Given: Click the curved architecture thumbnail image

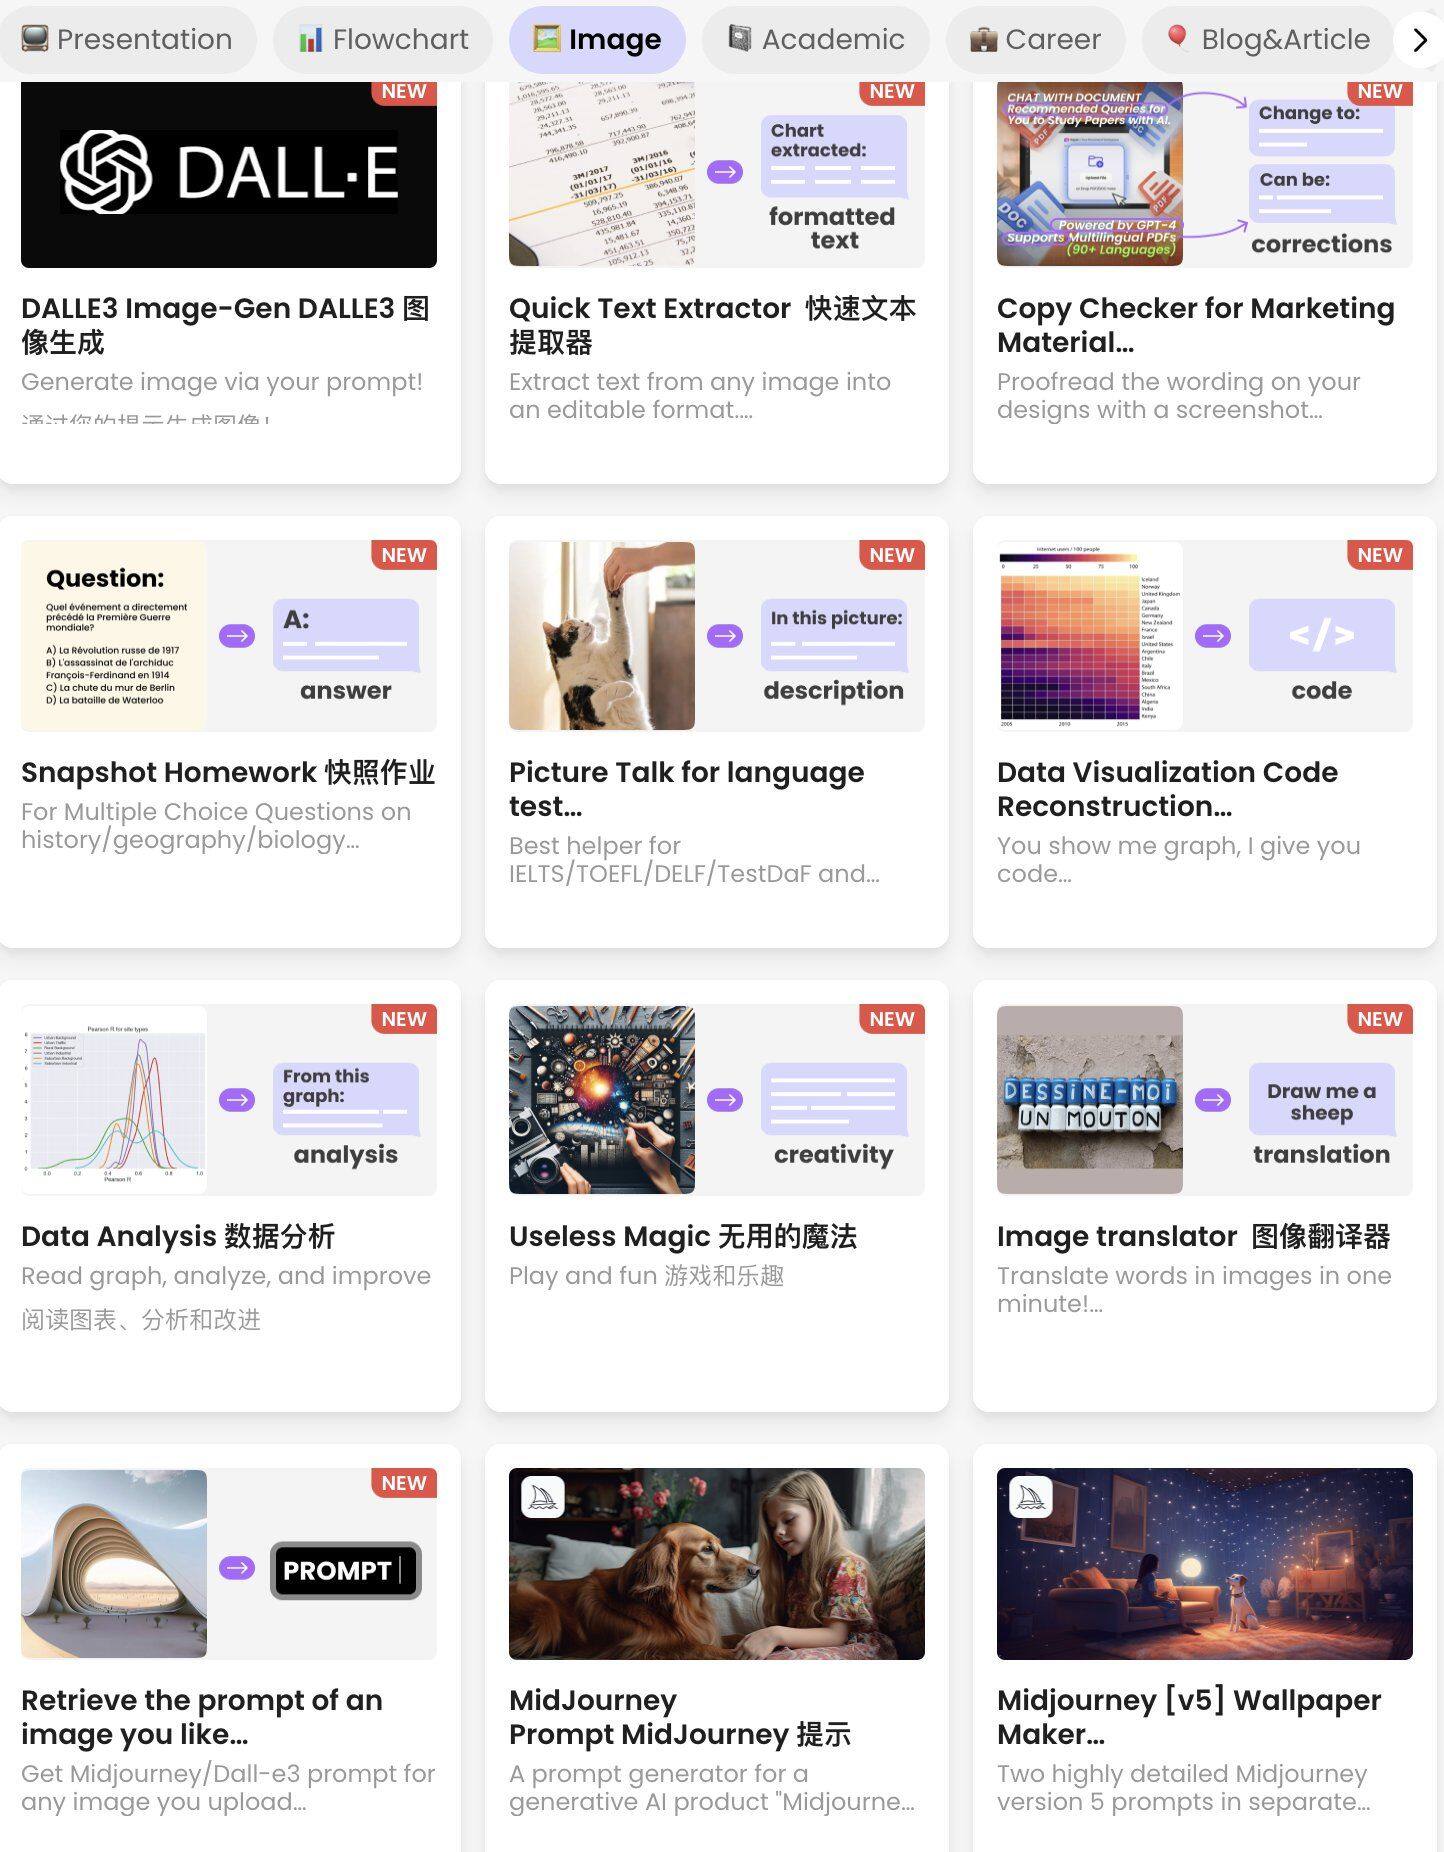Looking at the screenshot, I should [x=114, y=1564].
